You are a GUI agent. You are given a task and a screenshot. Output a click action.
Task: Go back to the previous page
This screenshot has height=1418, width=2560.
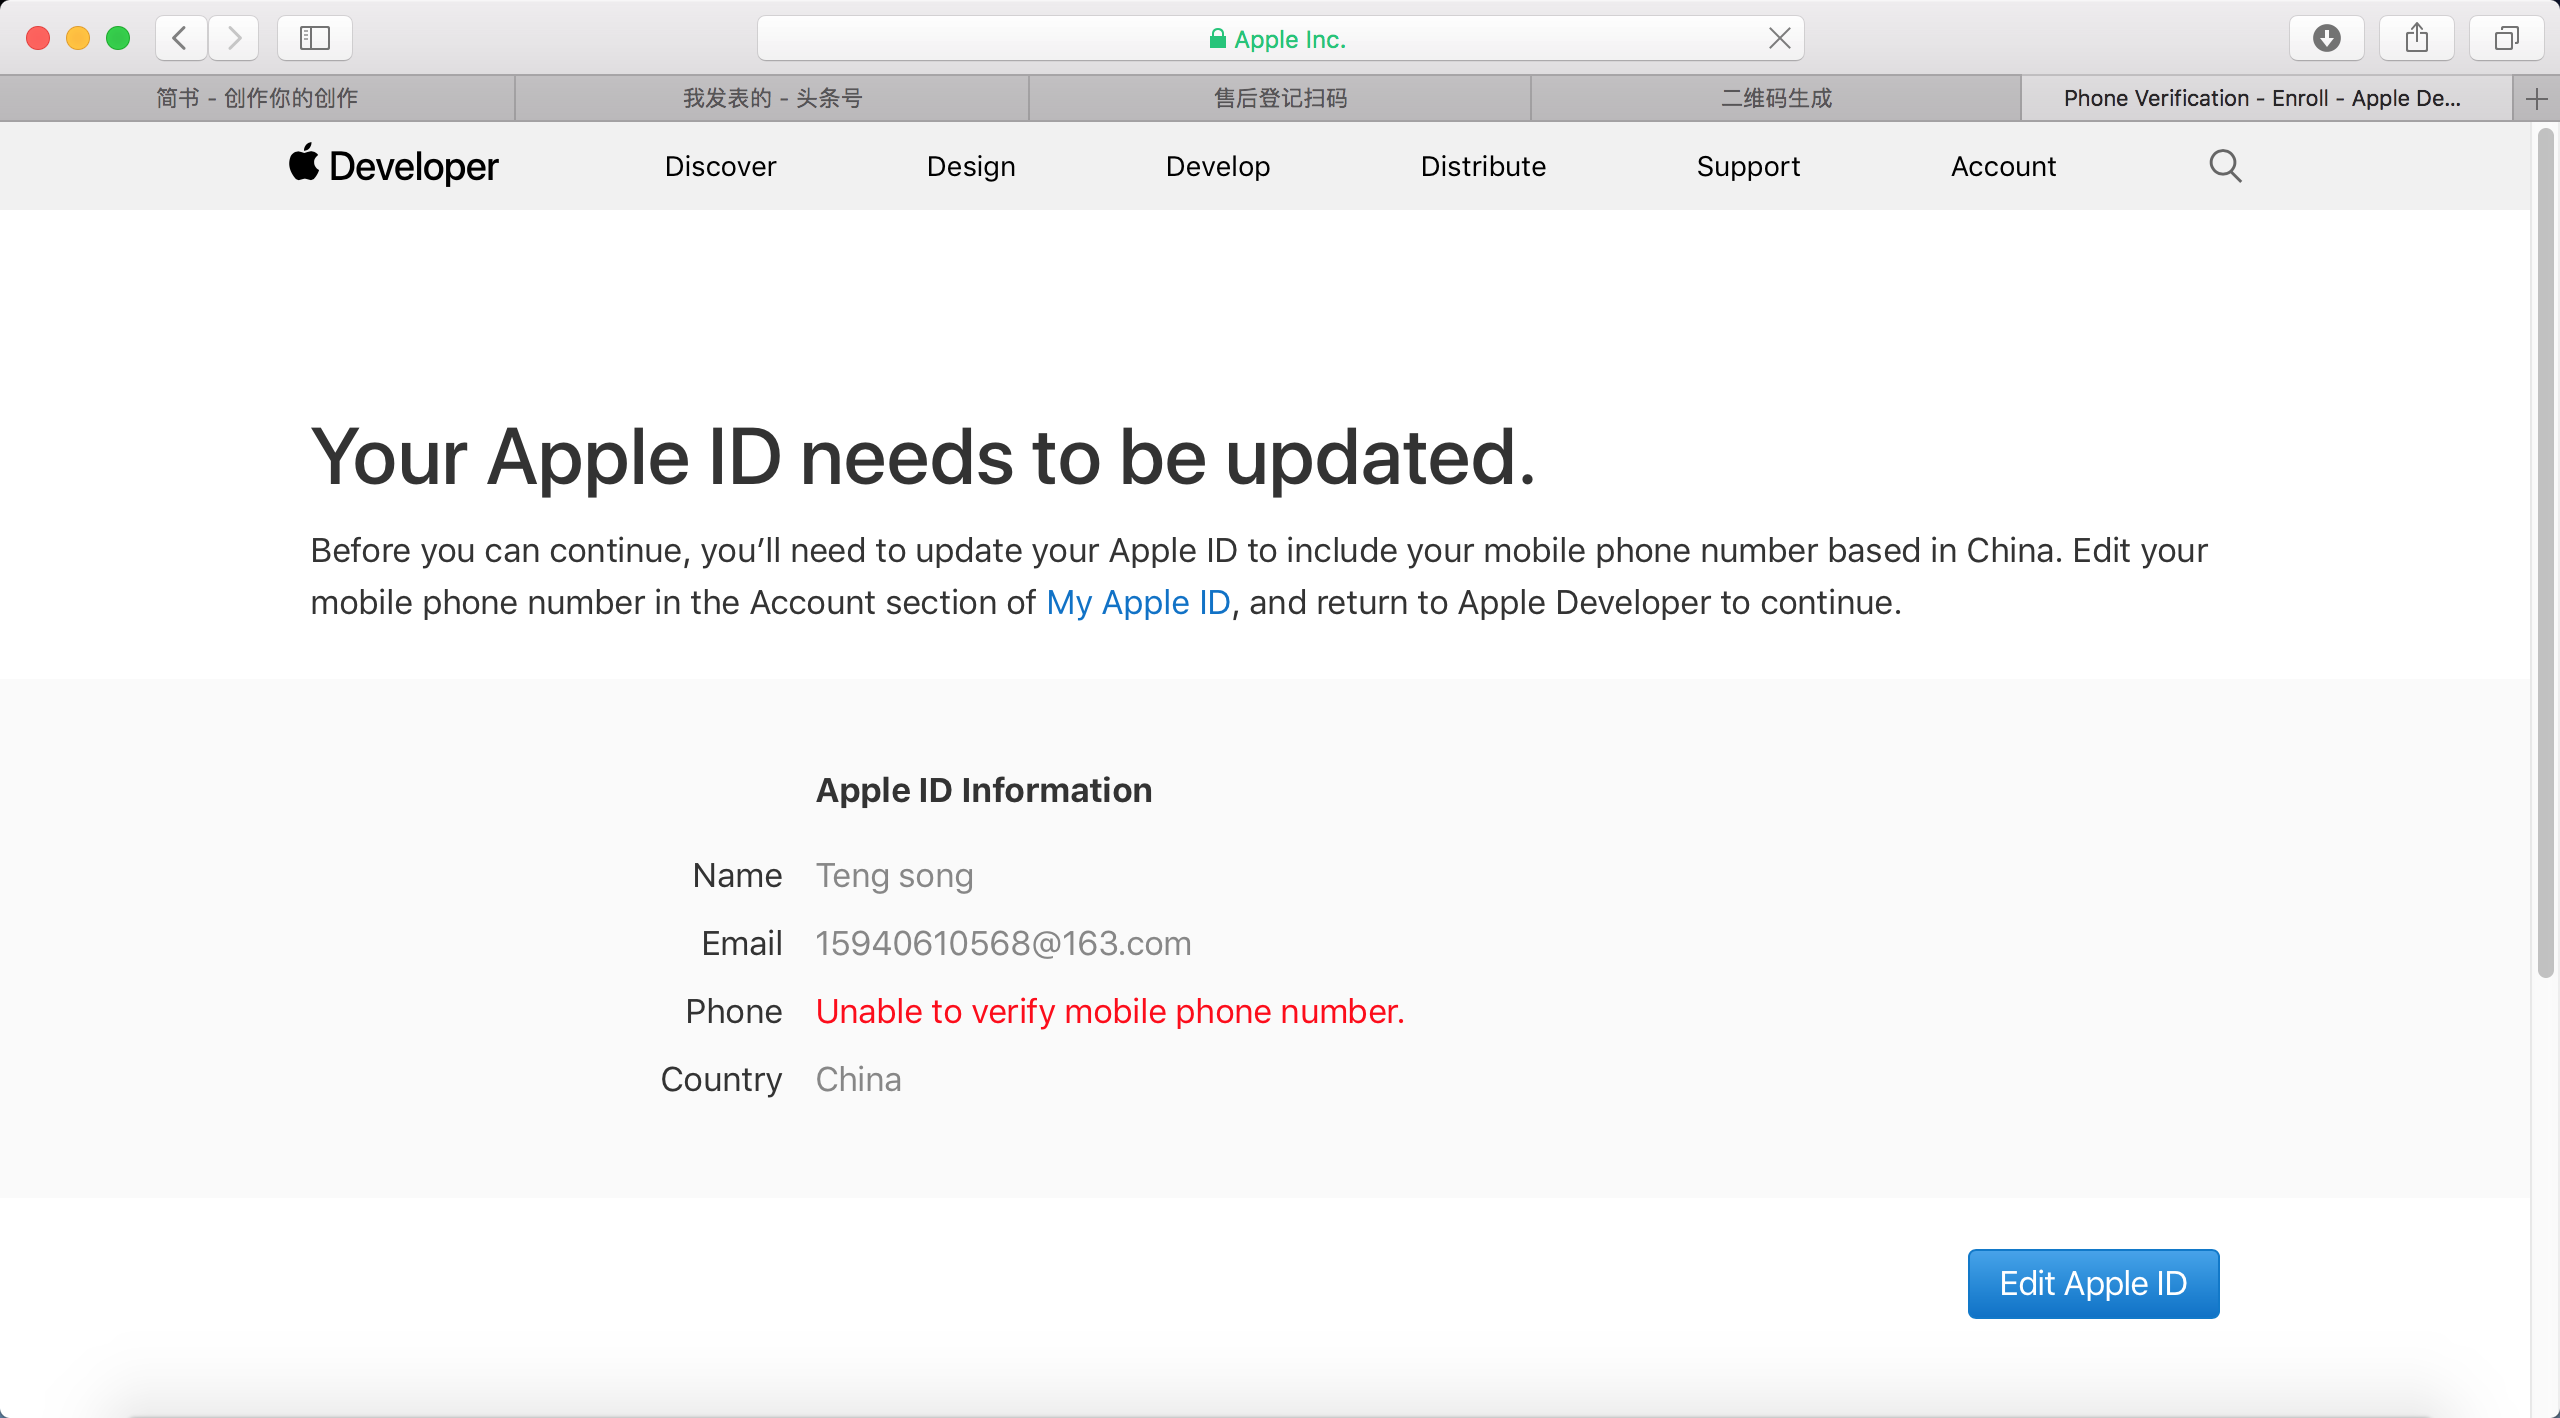point(181,38)
